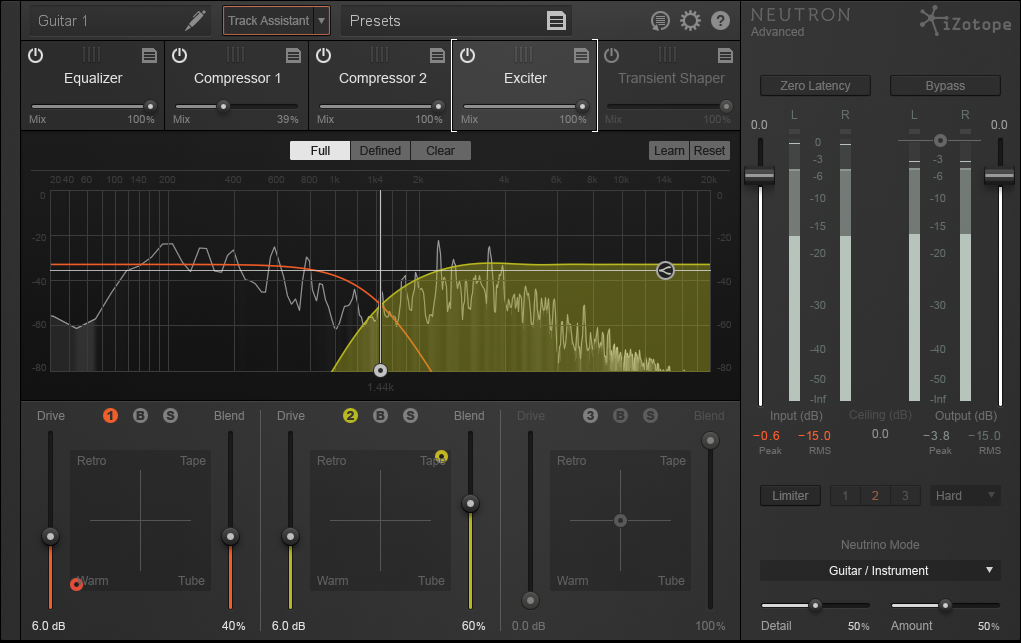Select band 1 button in exciter

pos(110,416)
